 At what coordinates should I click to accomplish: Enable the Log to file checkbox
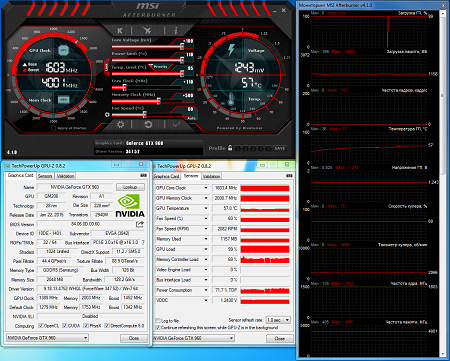click(x=158, y=321)
